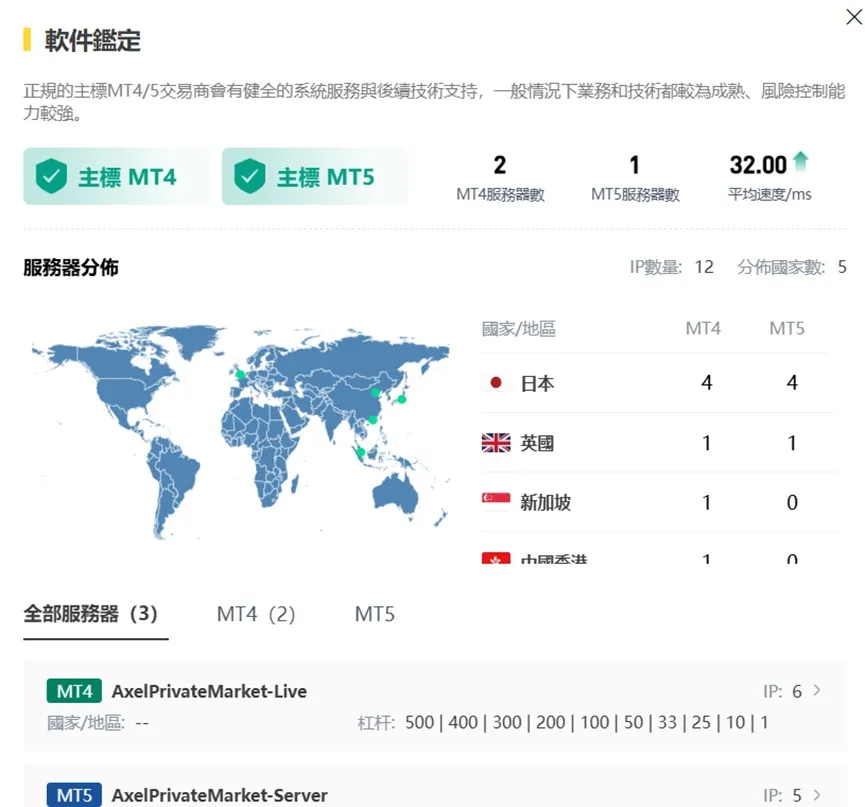The width and height of the screenshot is (865, 807).
Task: Select the AxelPrivateMarket-Live server name
Action: click(209, 691)
